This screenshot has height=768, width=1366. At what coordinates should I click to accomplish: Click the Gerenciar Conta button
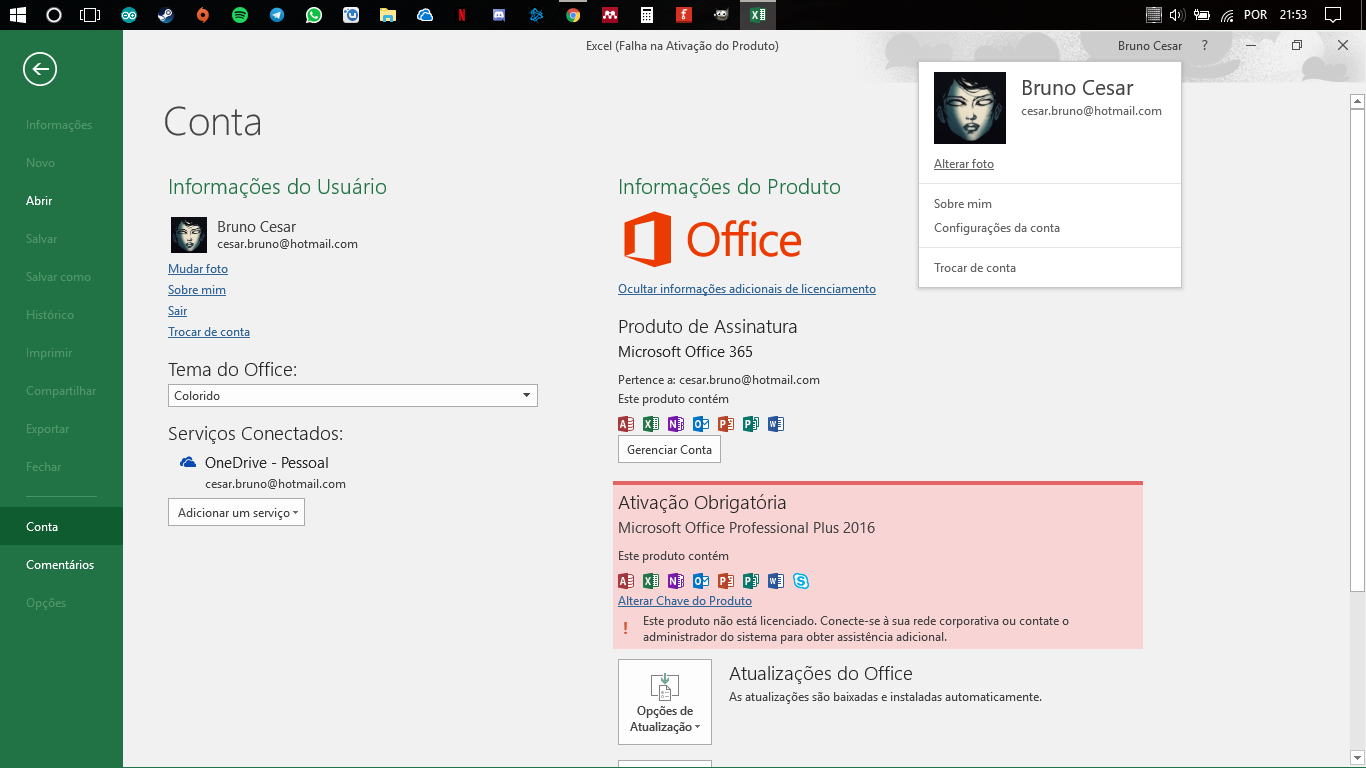tap(669, 450)
